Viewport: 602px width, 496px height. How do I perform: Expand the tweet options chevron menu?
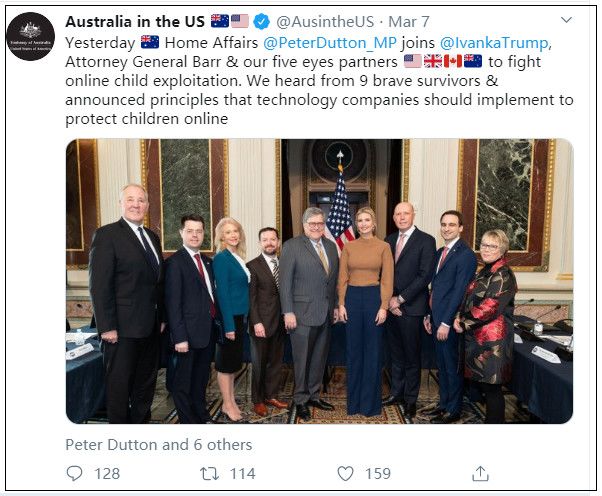pos(566,20)
